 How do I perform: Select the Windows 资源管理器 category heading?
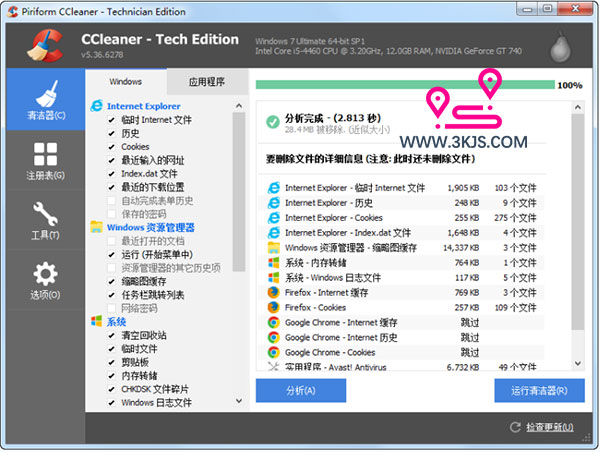[x=151, y=227]
